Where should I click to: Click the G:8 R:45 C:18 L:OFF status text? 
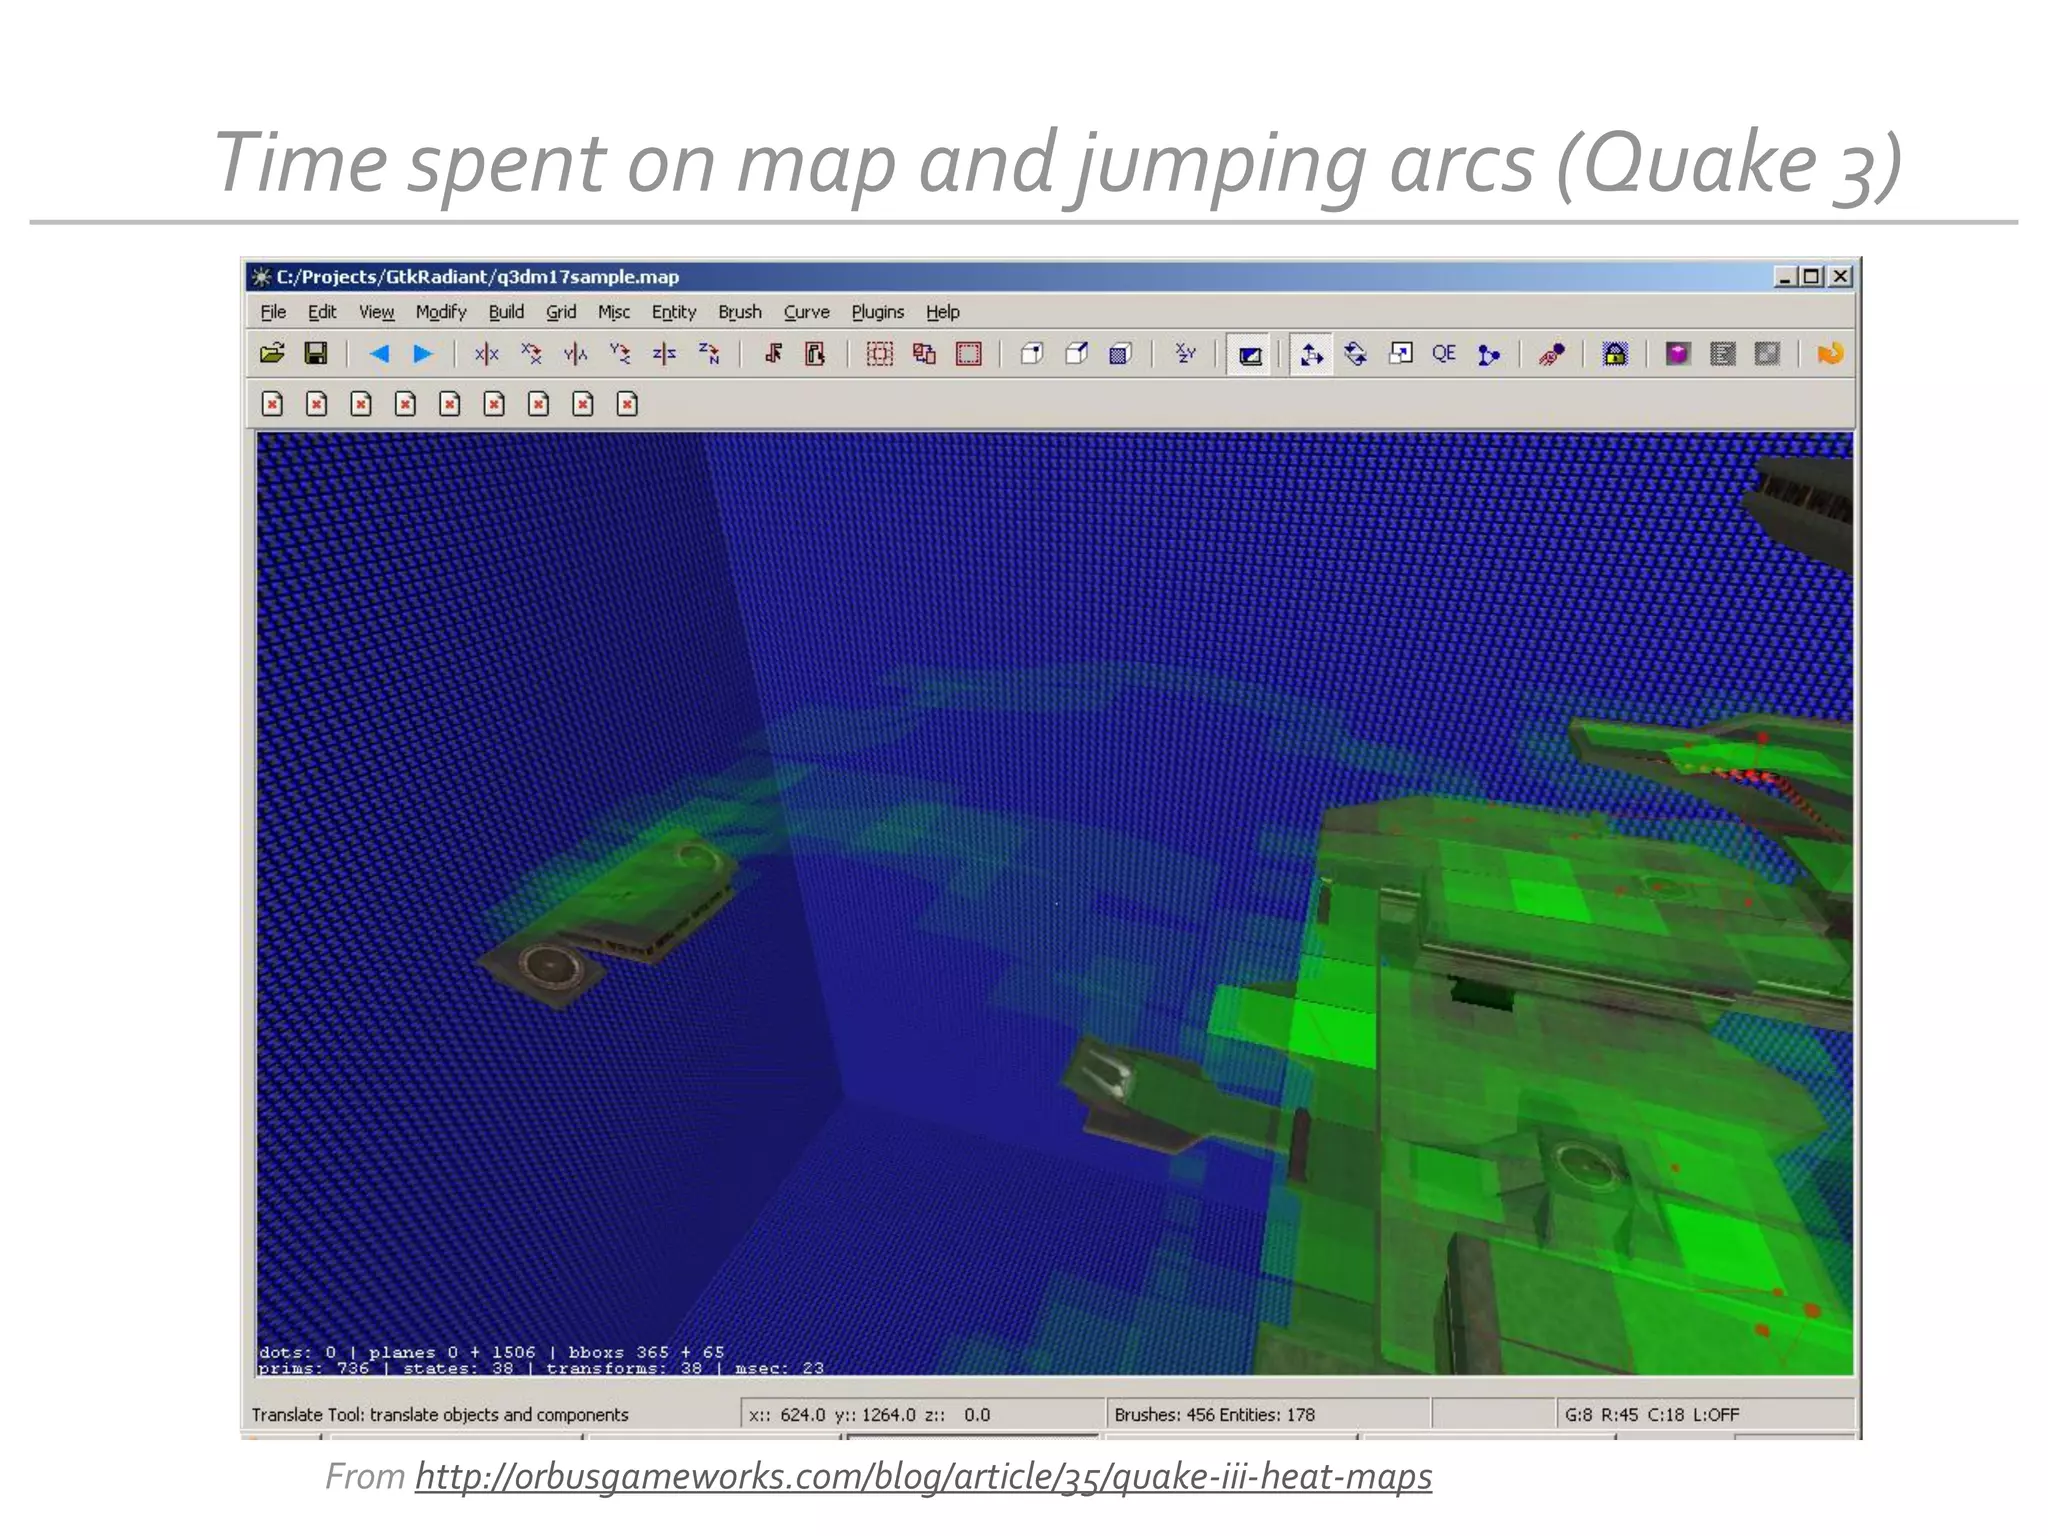pyautogui.click(x=1651, y=1415)
